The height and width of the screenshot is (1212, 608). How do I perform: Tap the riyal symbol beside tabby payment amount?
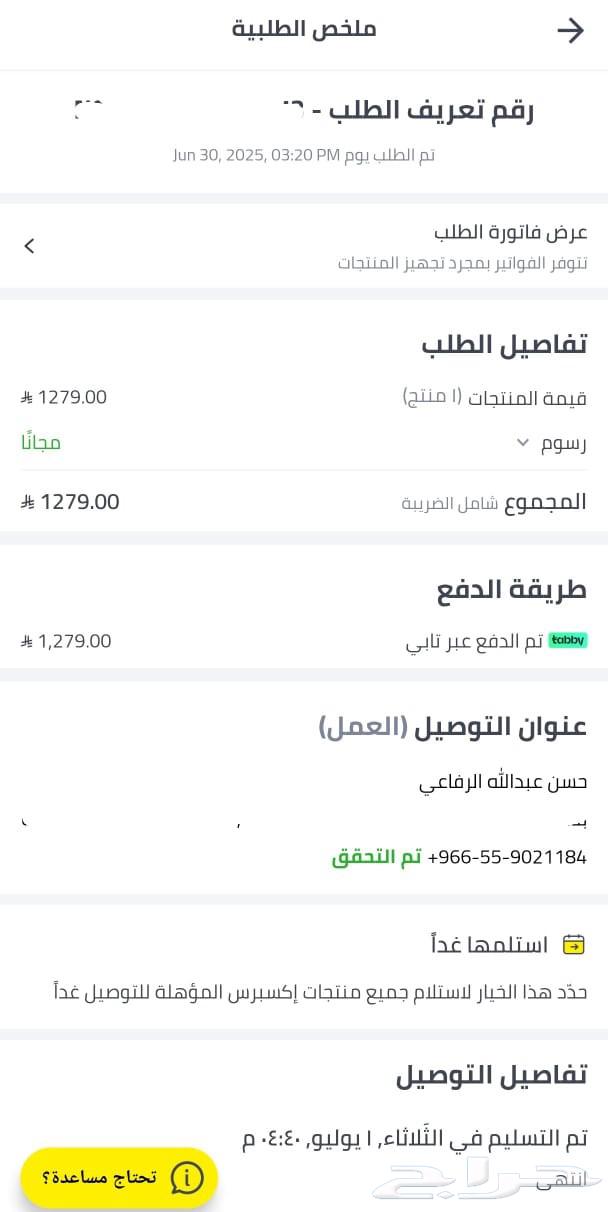27,641
